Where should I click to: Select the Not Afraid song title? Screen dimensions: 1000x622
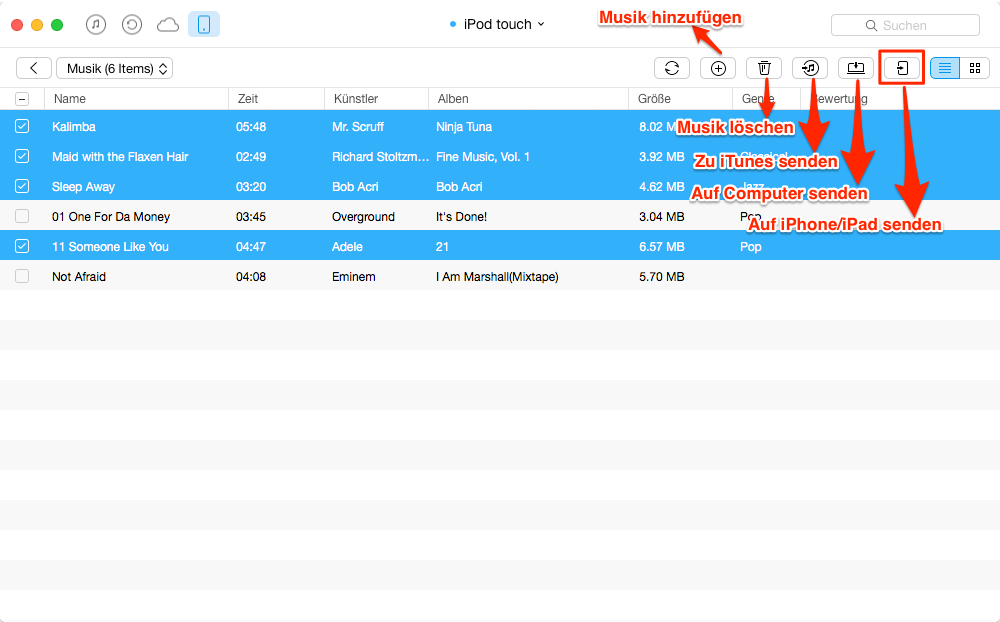pyautogui.click(x=79, y=277)
